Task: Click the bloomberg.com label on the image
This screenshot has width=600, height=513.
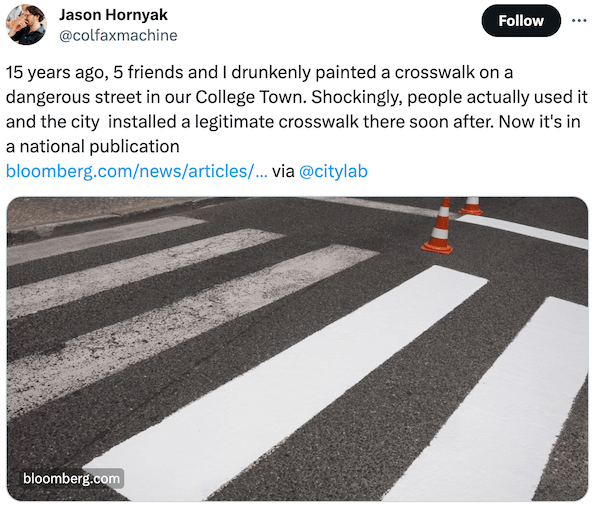Action: [x=72, y=479]
